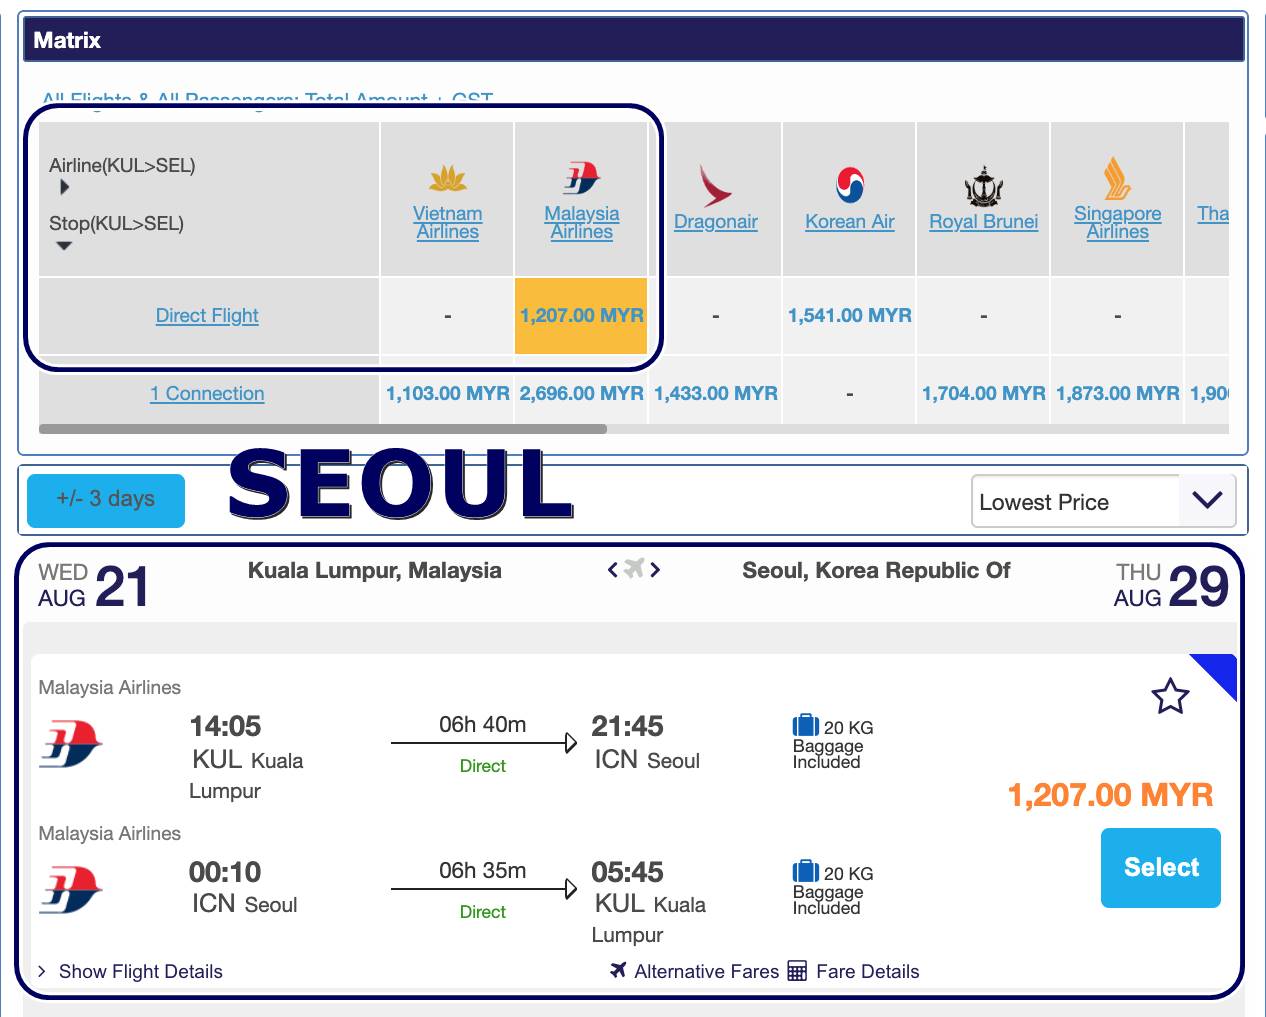
Task: Click the Vietnam Airlines lotus logo
Action: point(448,179)
